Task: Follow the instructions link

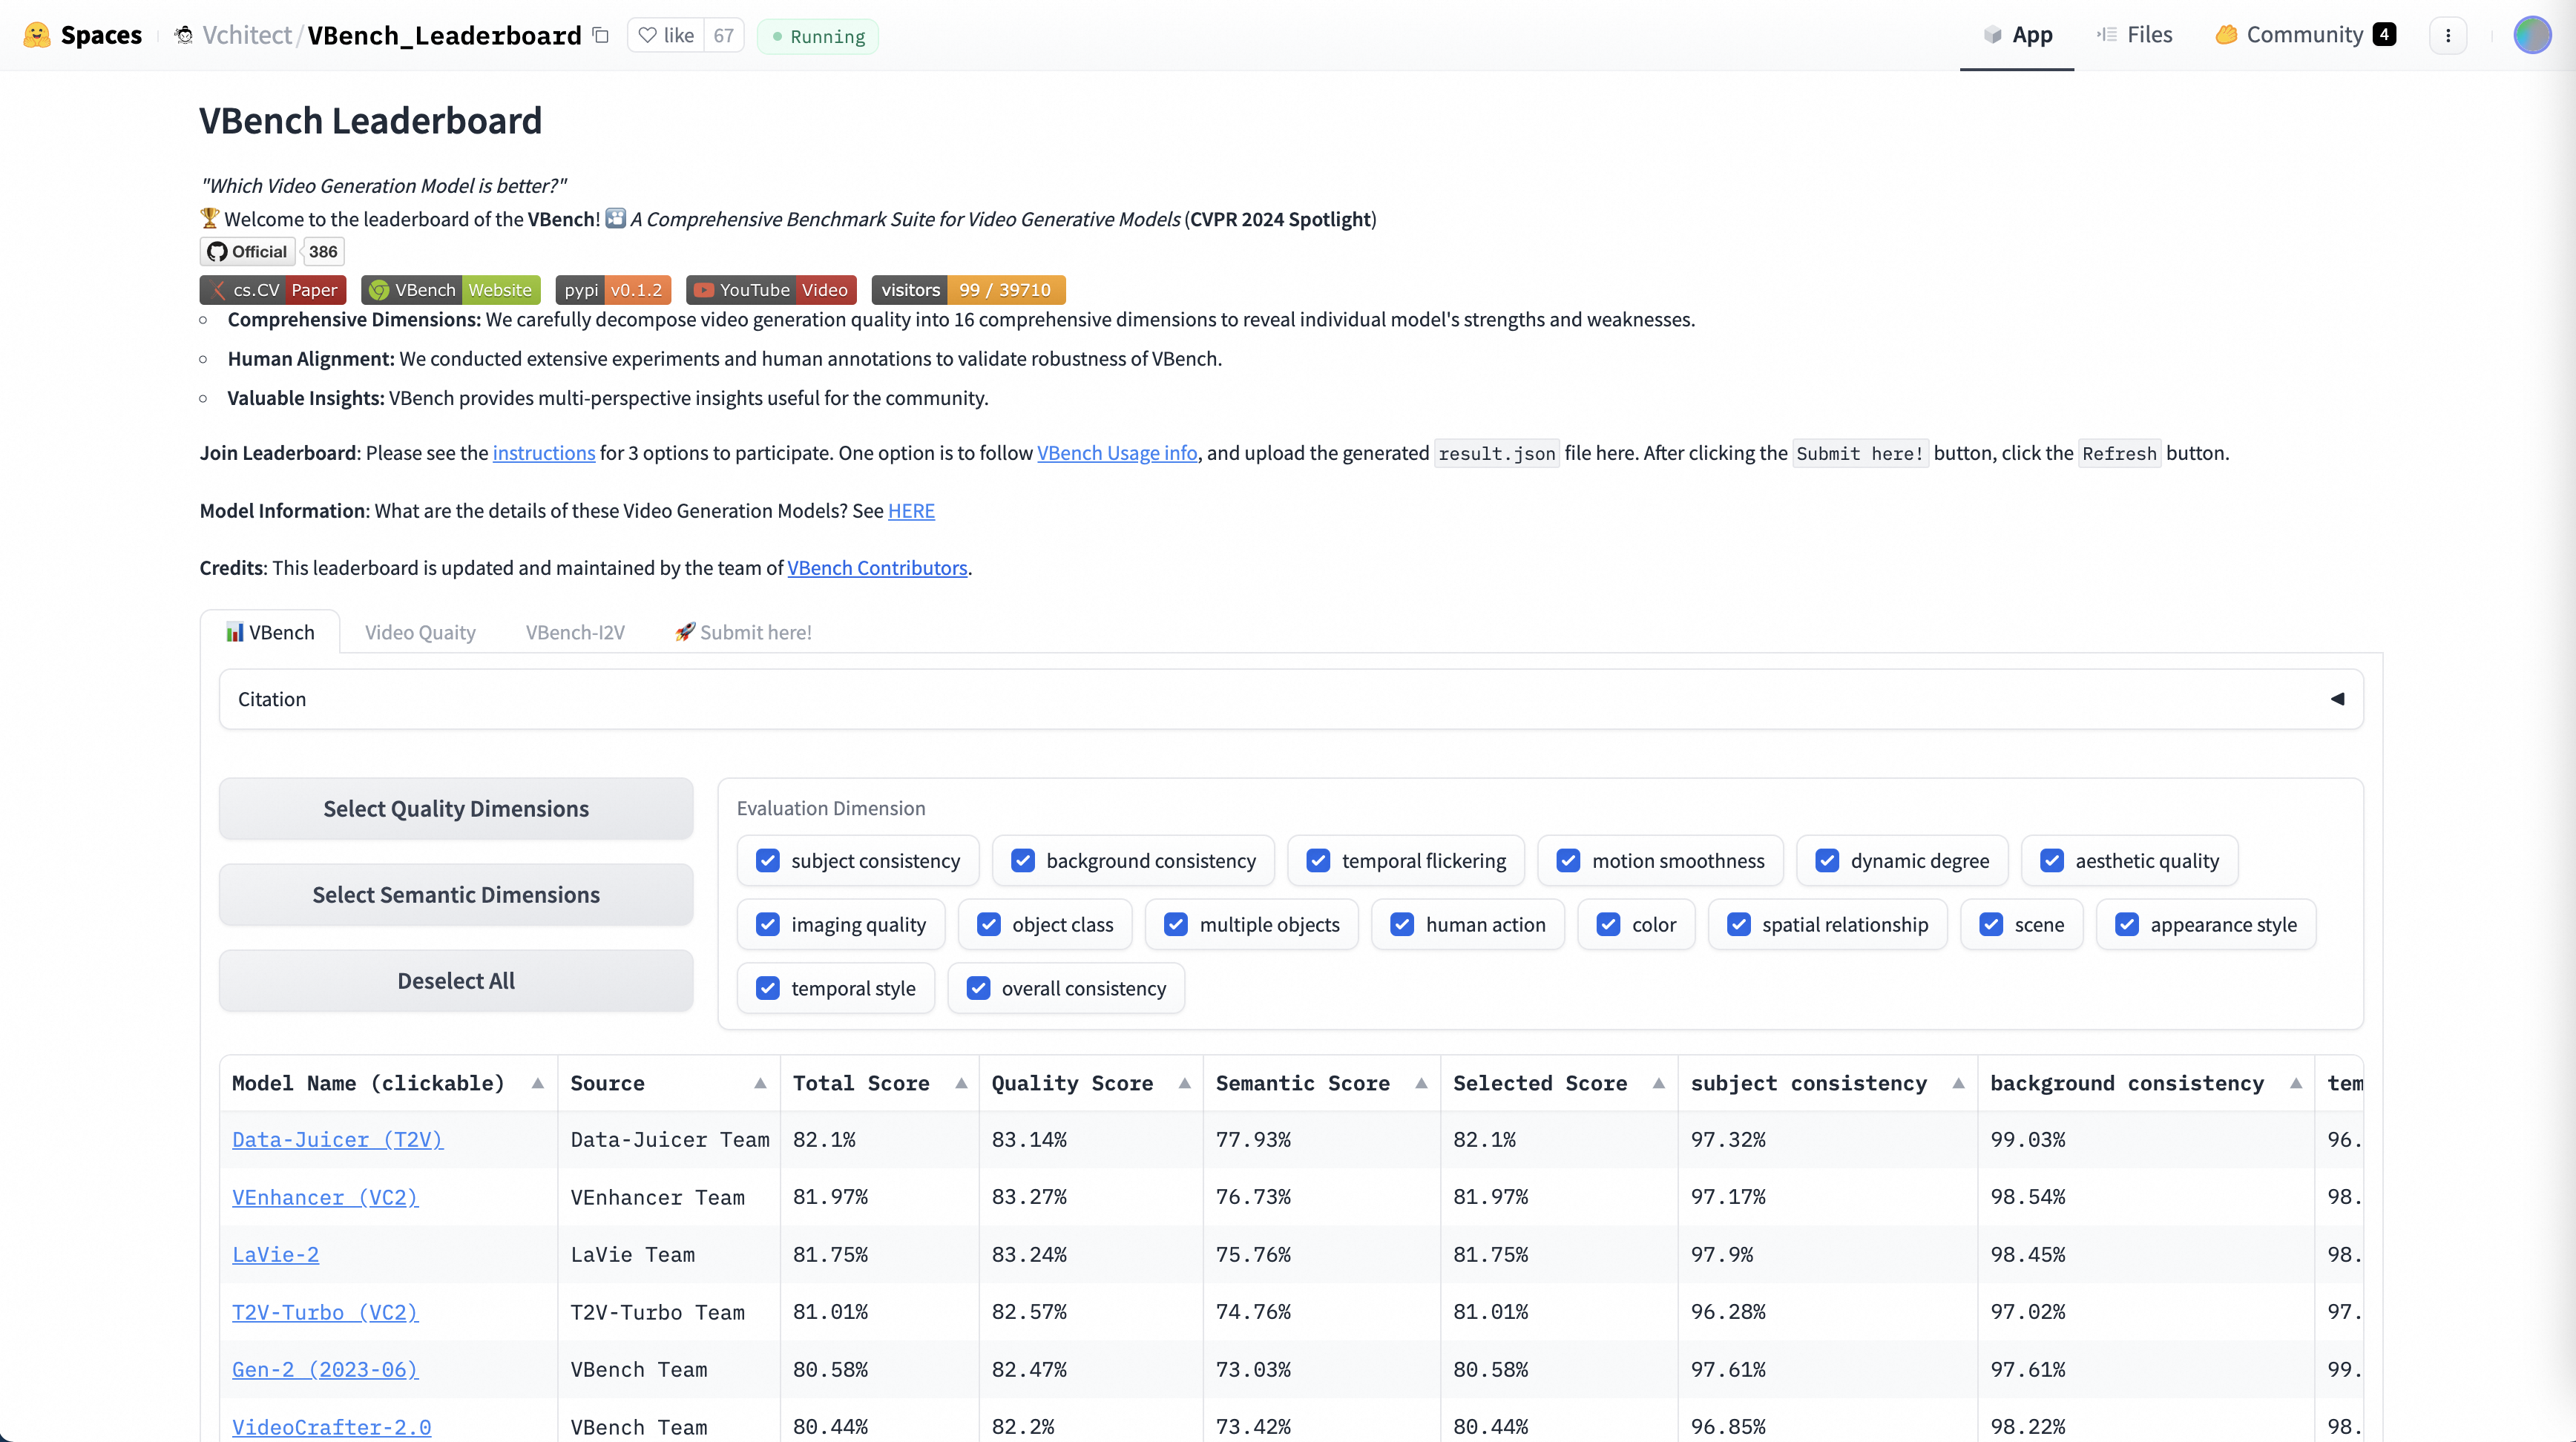Action: tap(544, 453)
